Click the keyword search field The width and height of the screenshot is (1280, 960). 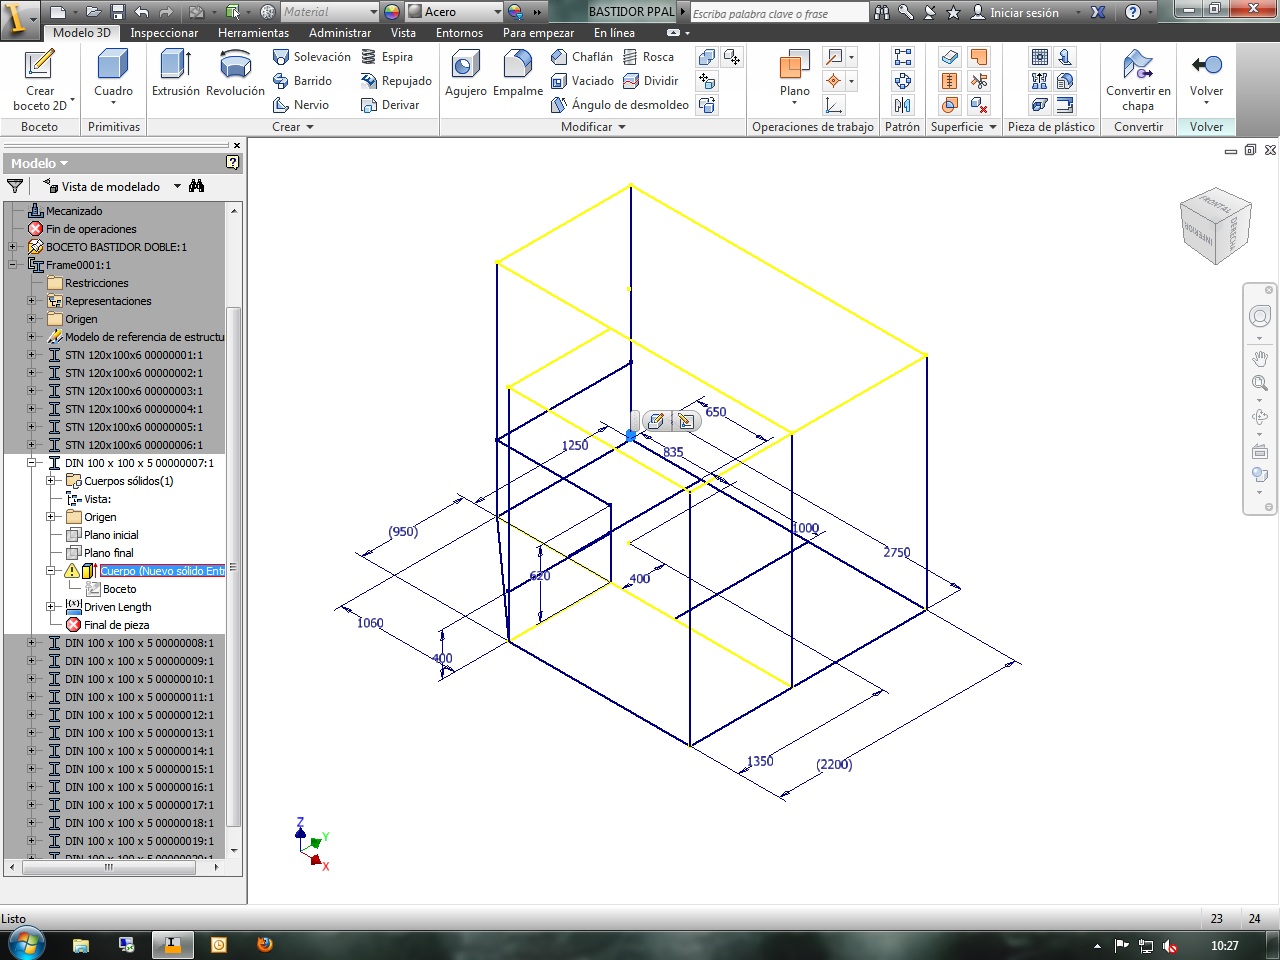pyautogui.click(x=779, y=13)
